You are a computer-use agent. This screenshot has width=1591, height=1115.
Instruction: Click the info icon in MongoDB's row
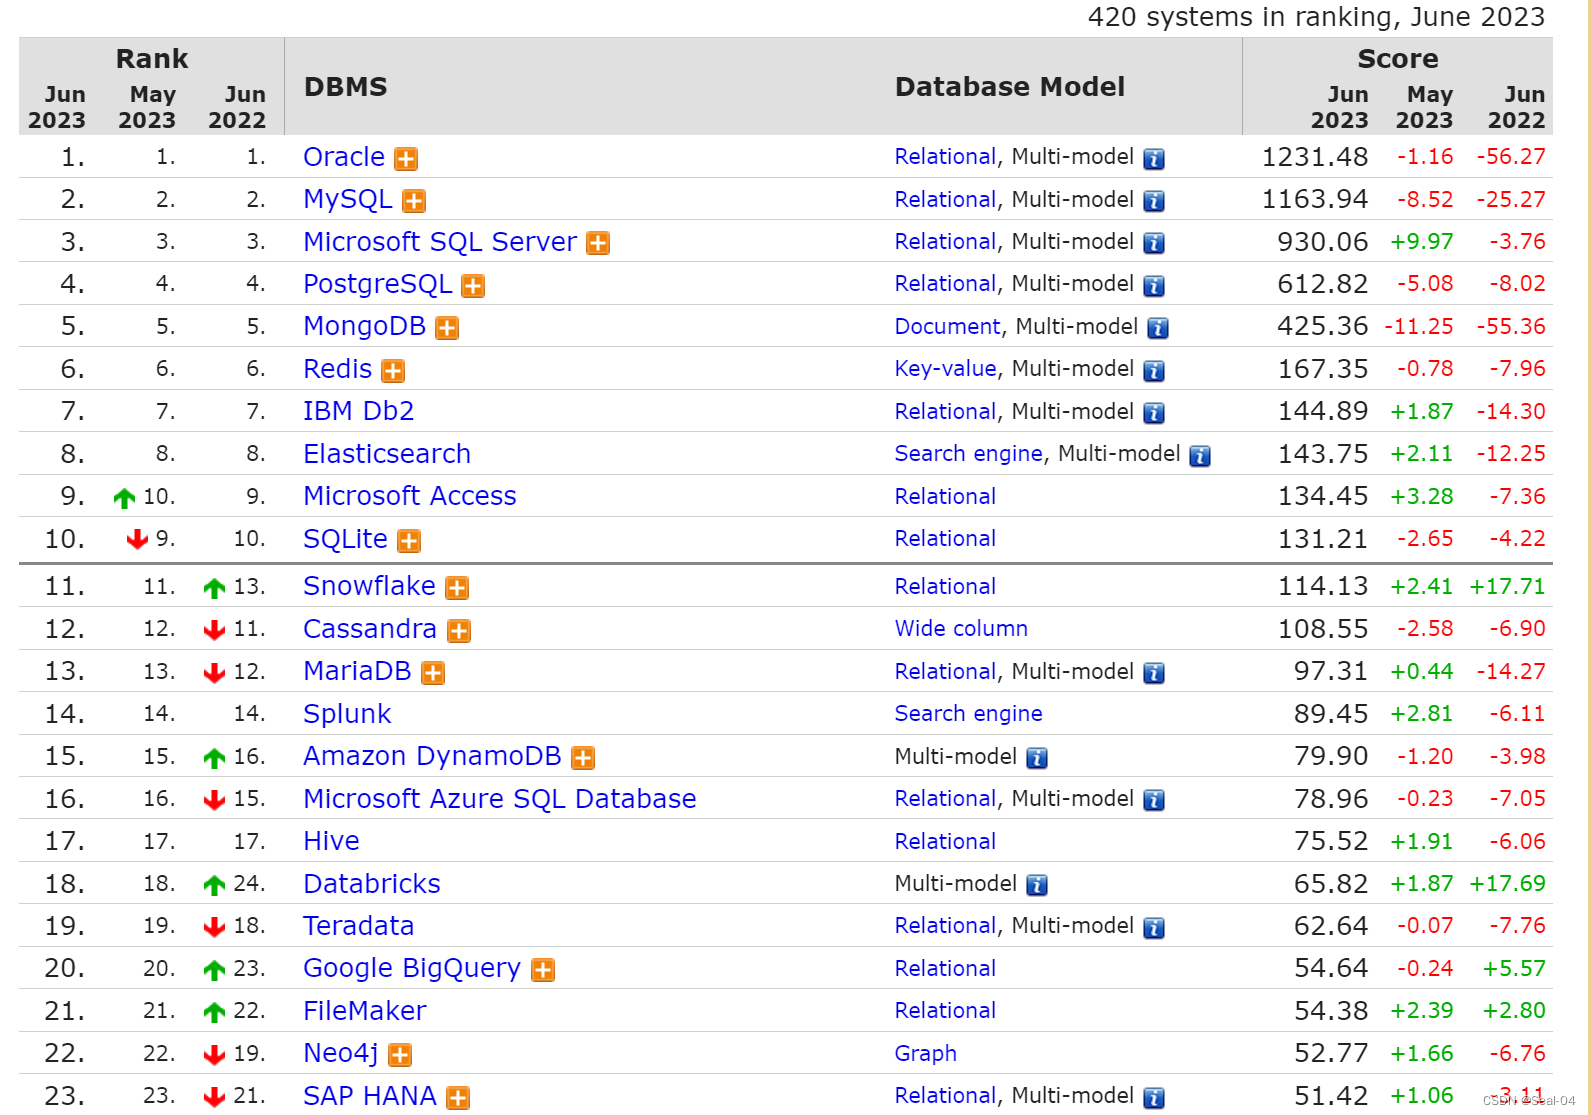point(1158,328)
